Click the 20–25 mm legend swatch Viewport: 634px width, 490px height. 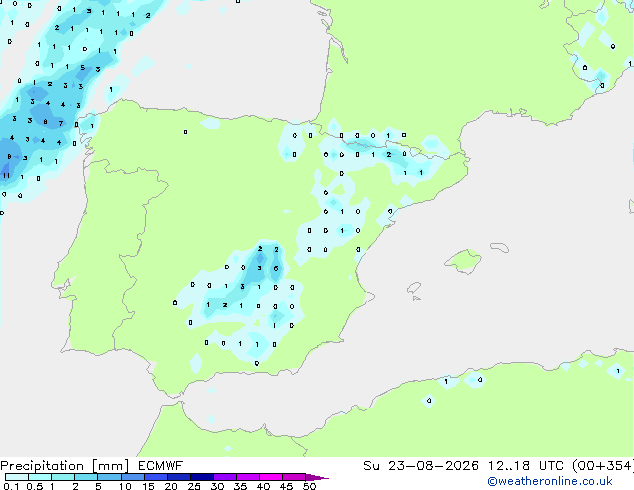tap(179, 477)
